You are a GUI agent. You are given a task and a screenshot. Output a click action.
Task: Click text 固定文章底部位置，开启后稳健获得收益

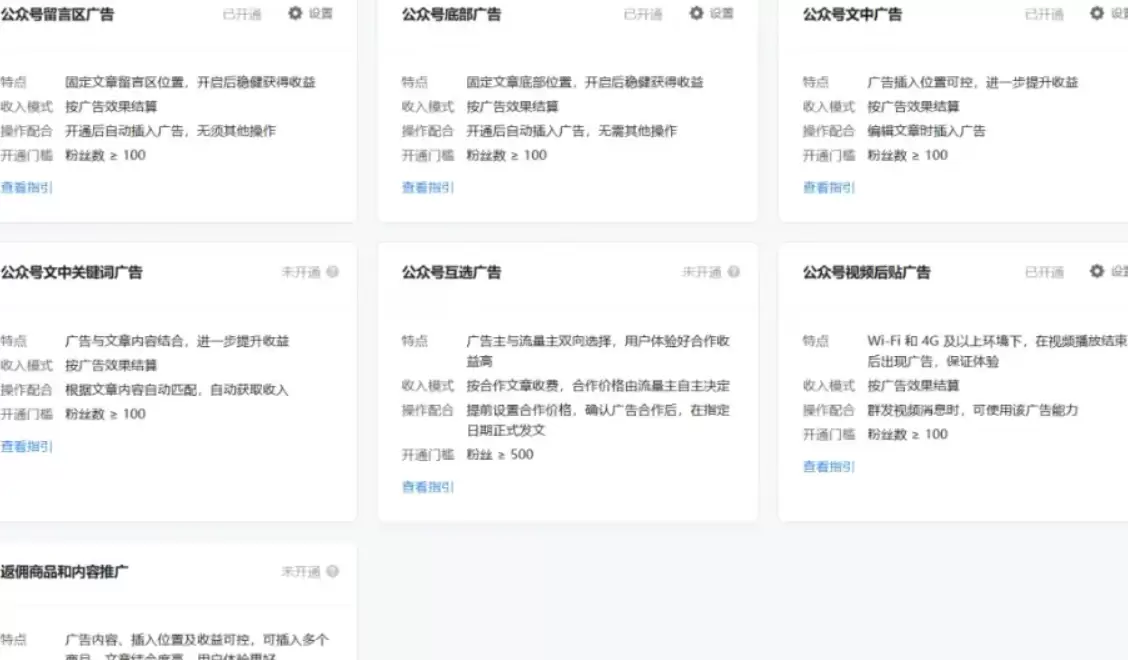[584, 82]
